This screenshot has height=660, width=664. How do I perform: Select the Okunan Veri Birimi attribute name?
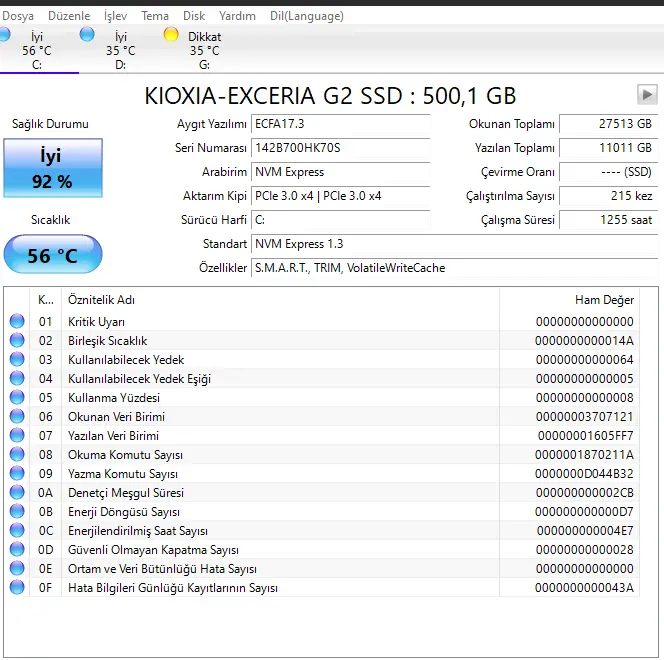pyautogui.click(x=116, y=417)
